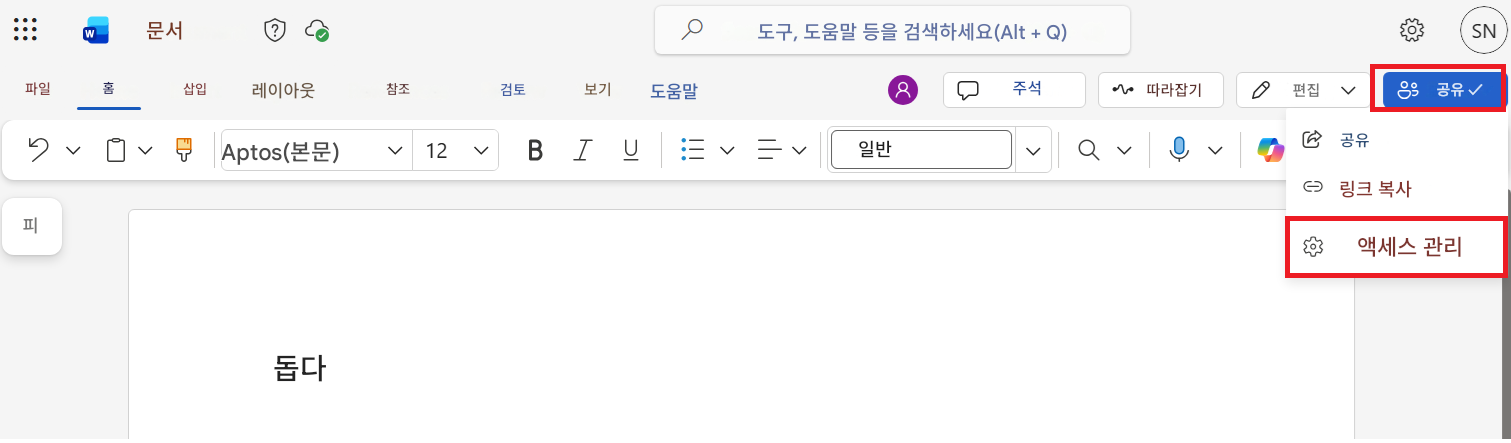Click the blue 공유 button
The image size is (1511, 443).
click(1443, 90)
